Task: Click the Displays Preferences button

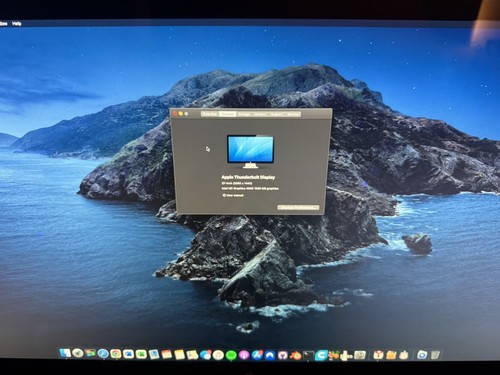Action: 298,207
